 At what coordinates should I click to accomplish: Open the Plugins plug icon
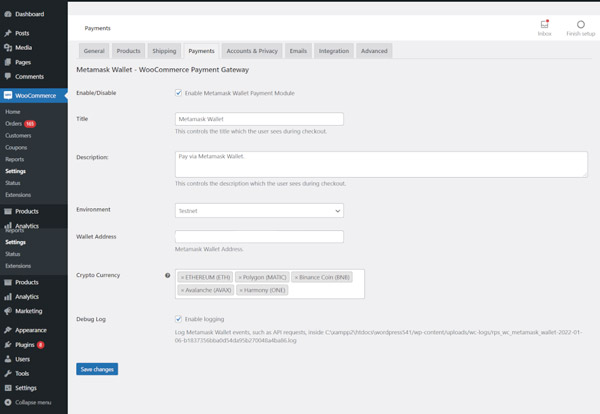(8, 344)
